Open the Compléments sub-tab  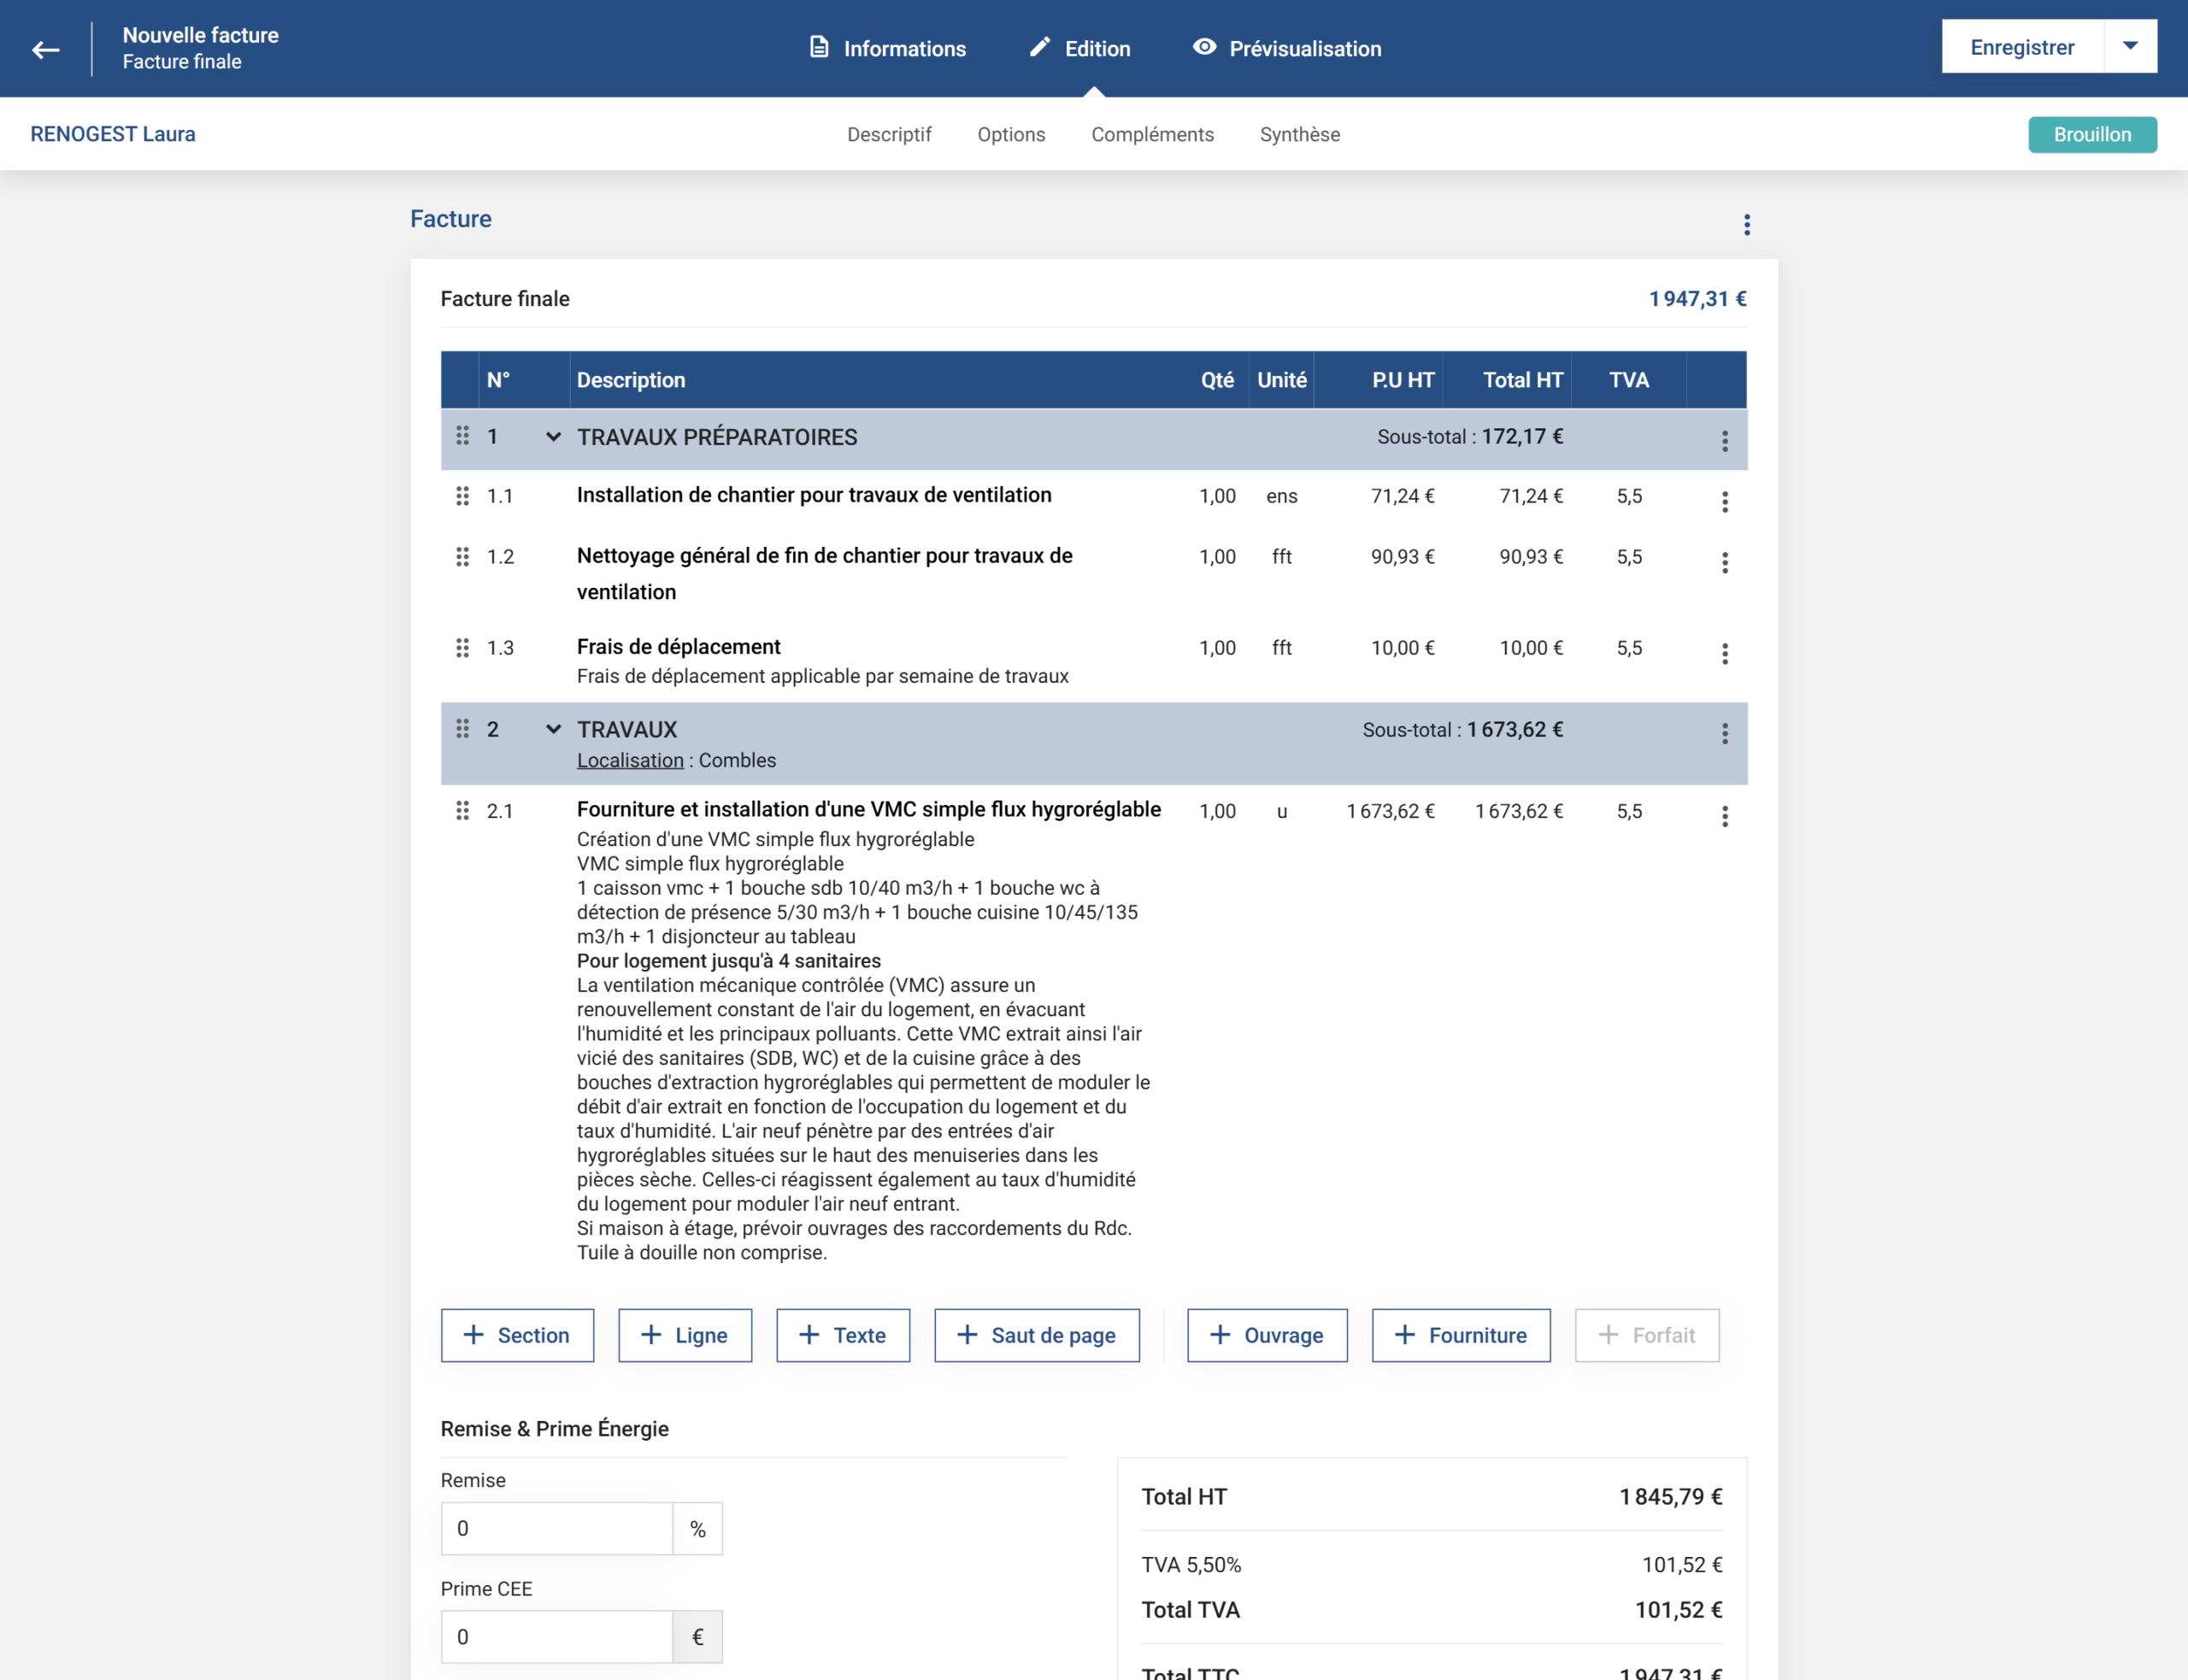point(1152,134)
